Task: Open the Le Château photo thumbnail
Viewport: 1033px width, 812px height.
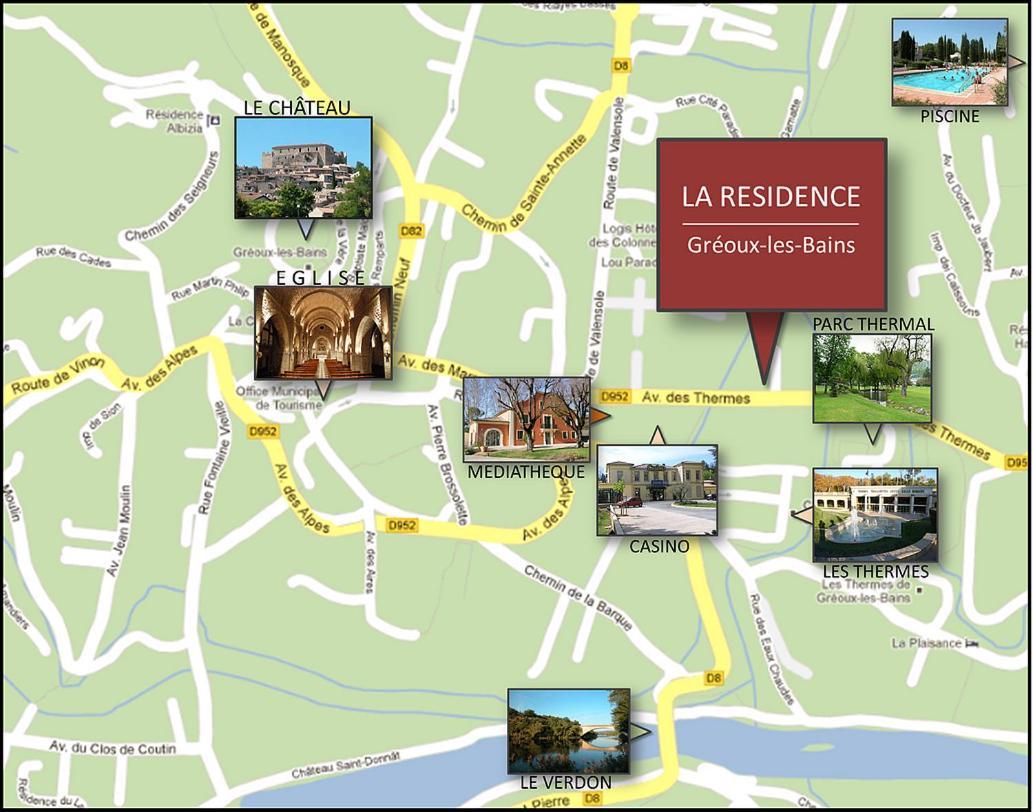Action: tap(303, 167)
